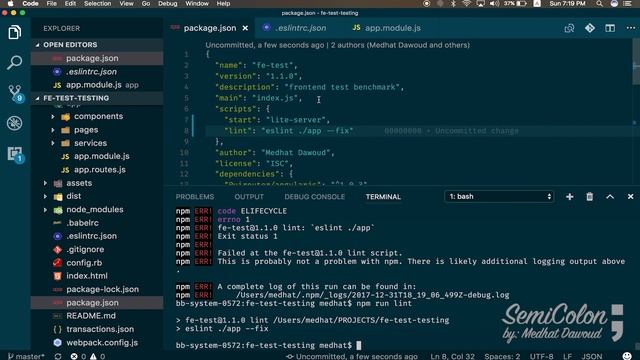Open webpack.config.js in the file tree
Viewport: 640px width, 360px height.
[x=102, y=343]
